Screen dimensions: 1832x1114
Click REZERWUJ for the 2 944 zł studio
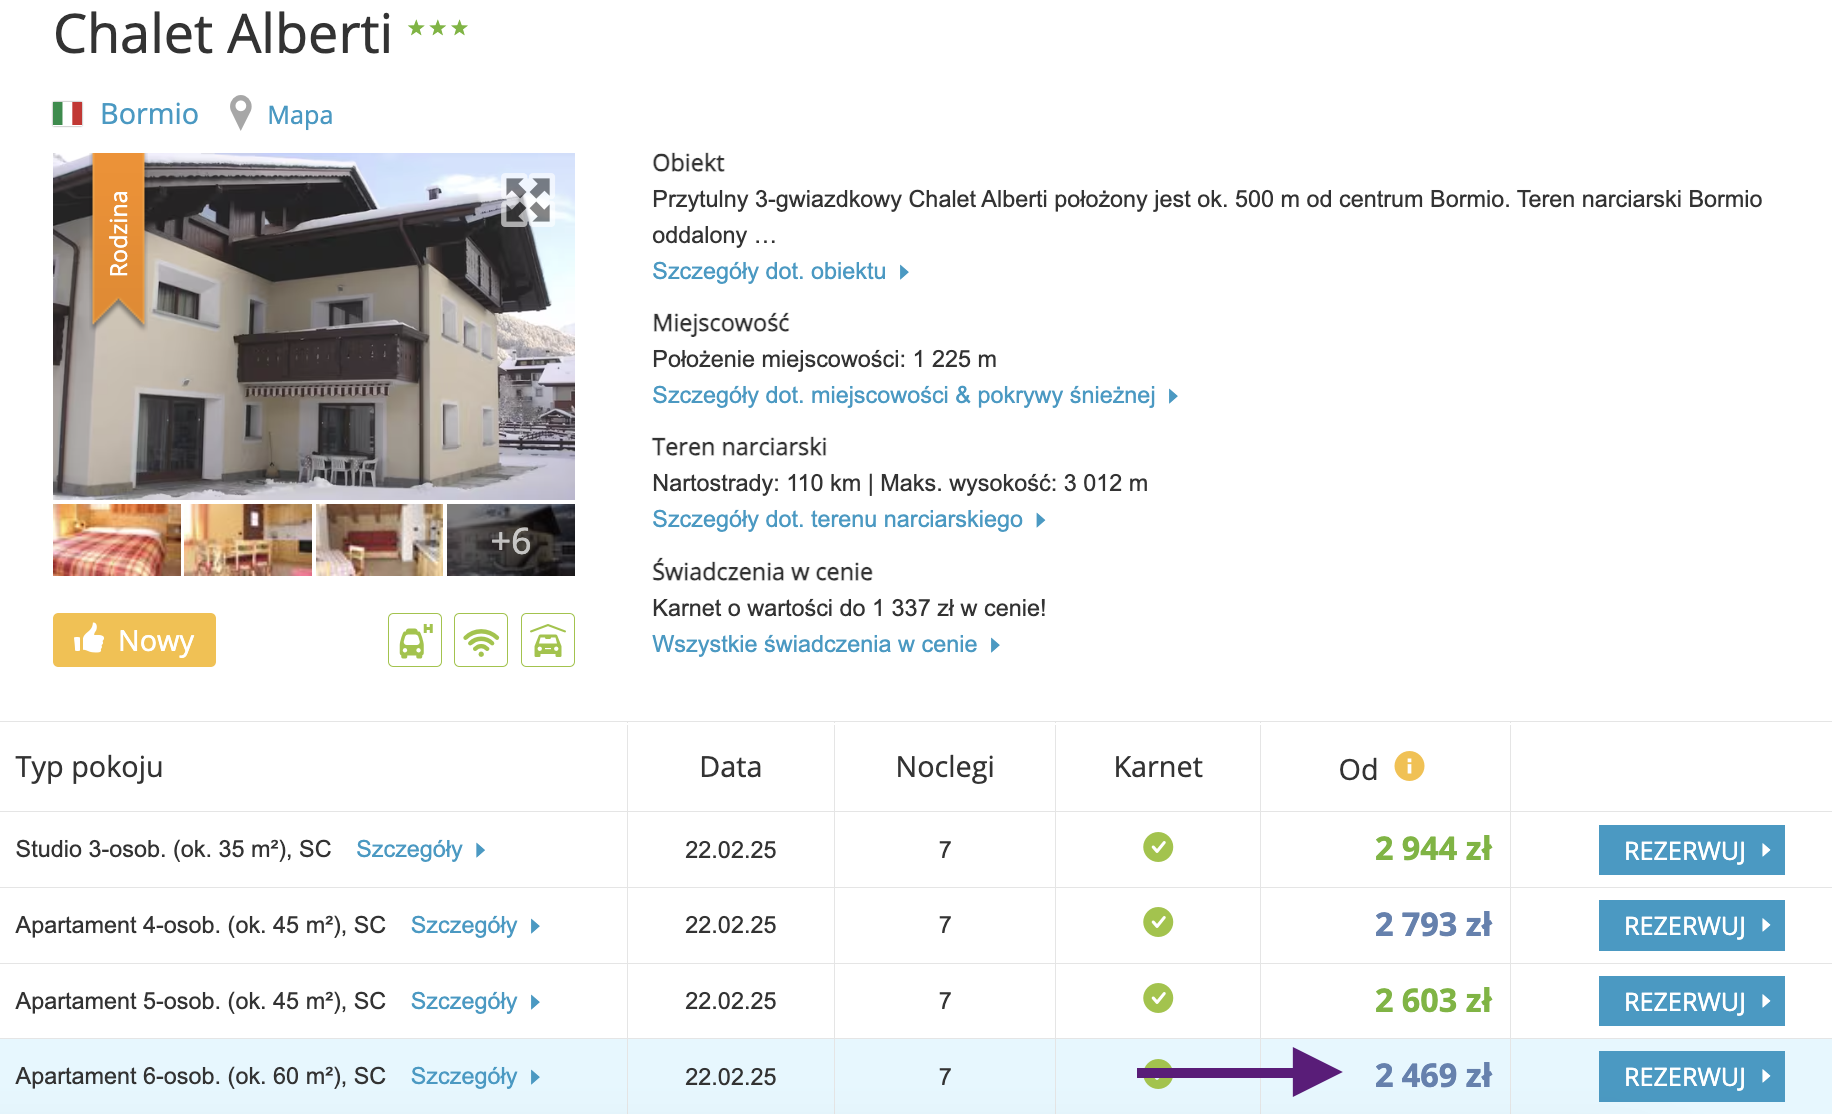(1692, 850)
